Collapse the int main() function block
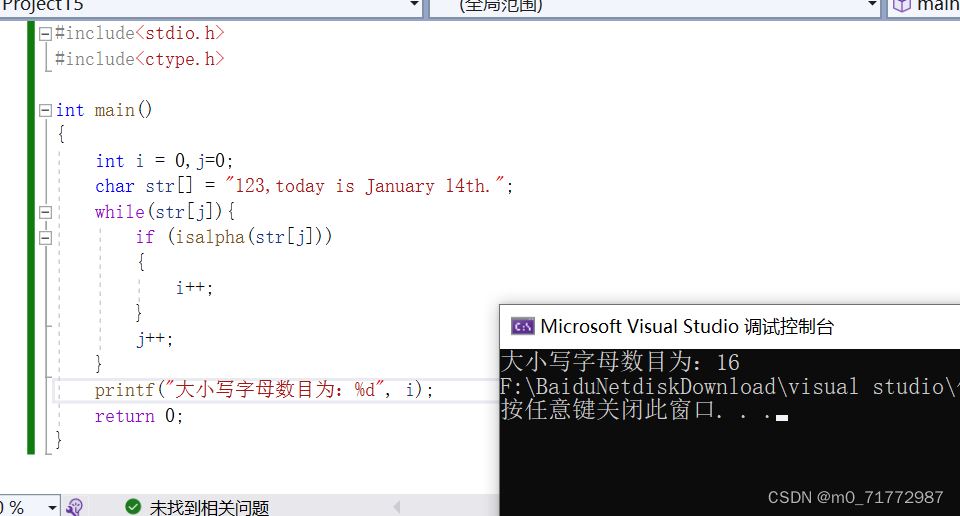 (x=45, y=111)
